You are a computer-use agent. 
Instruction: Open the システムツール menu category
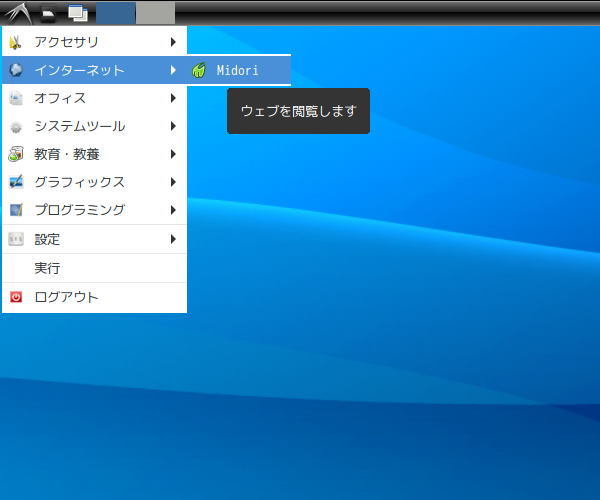tap(95, 126)
